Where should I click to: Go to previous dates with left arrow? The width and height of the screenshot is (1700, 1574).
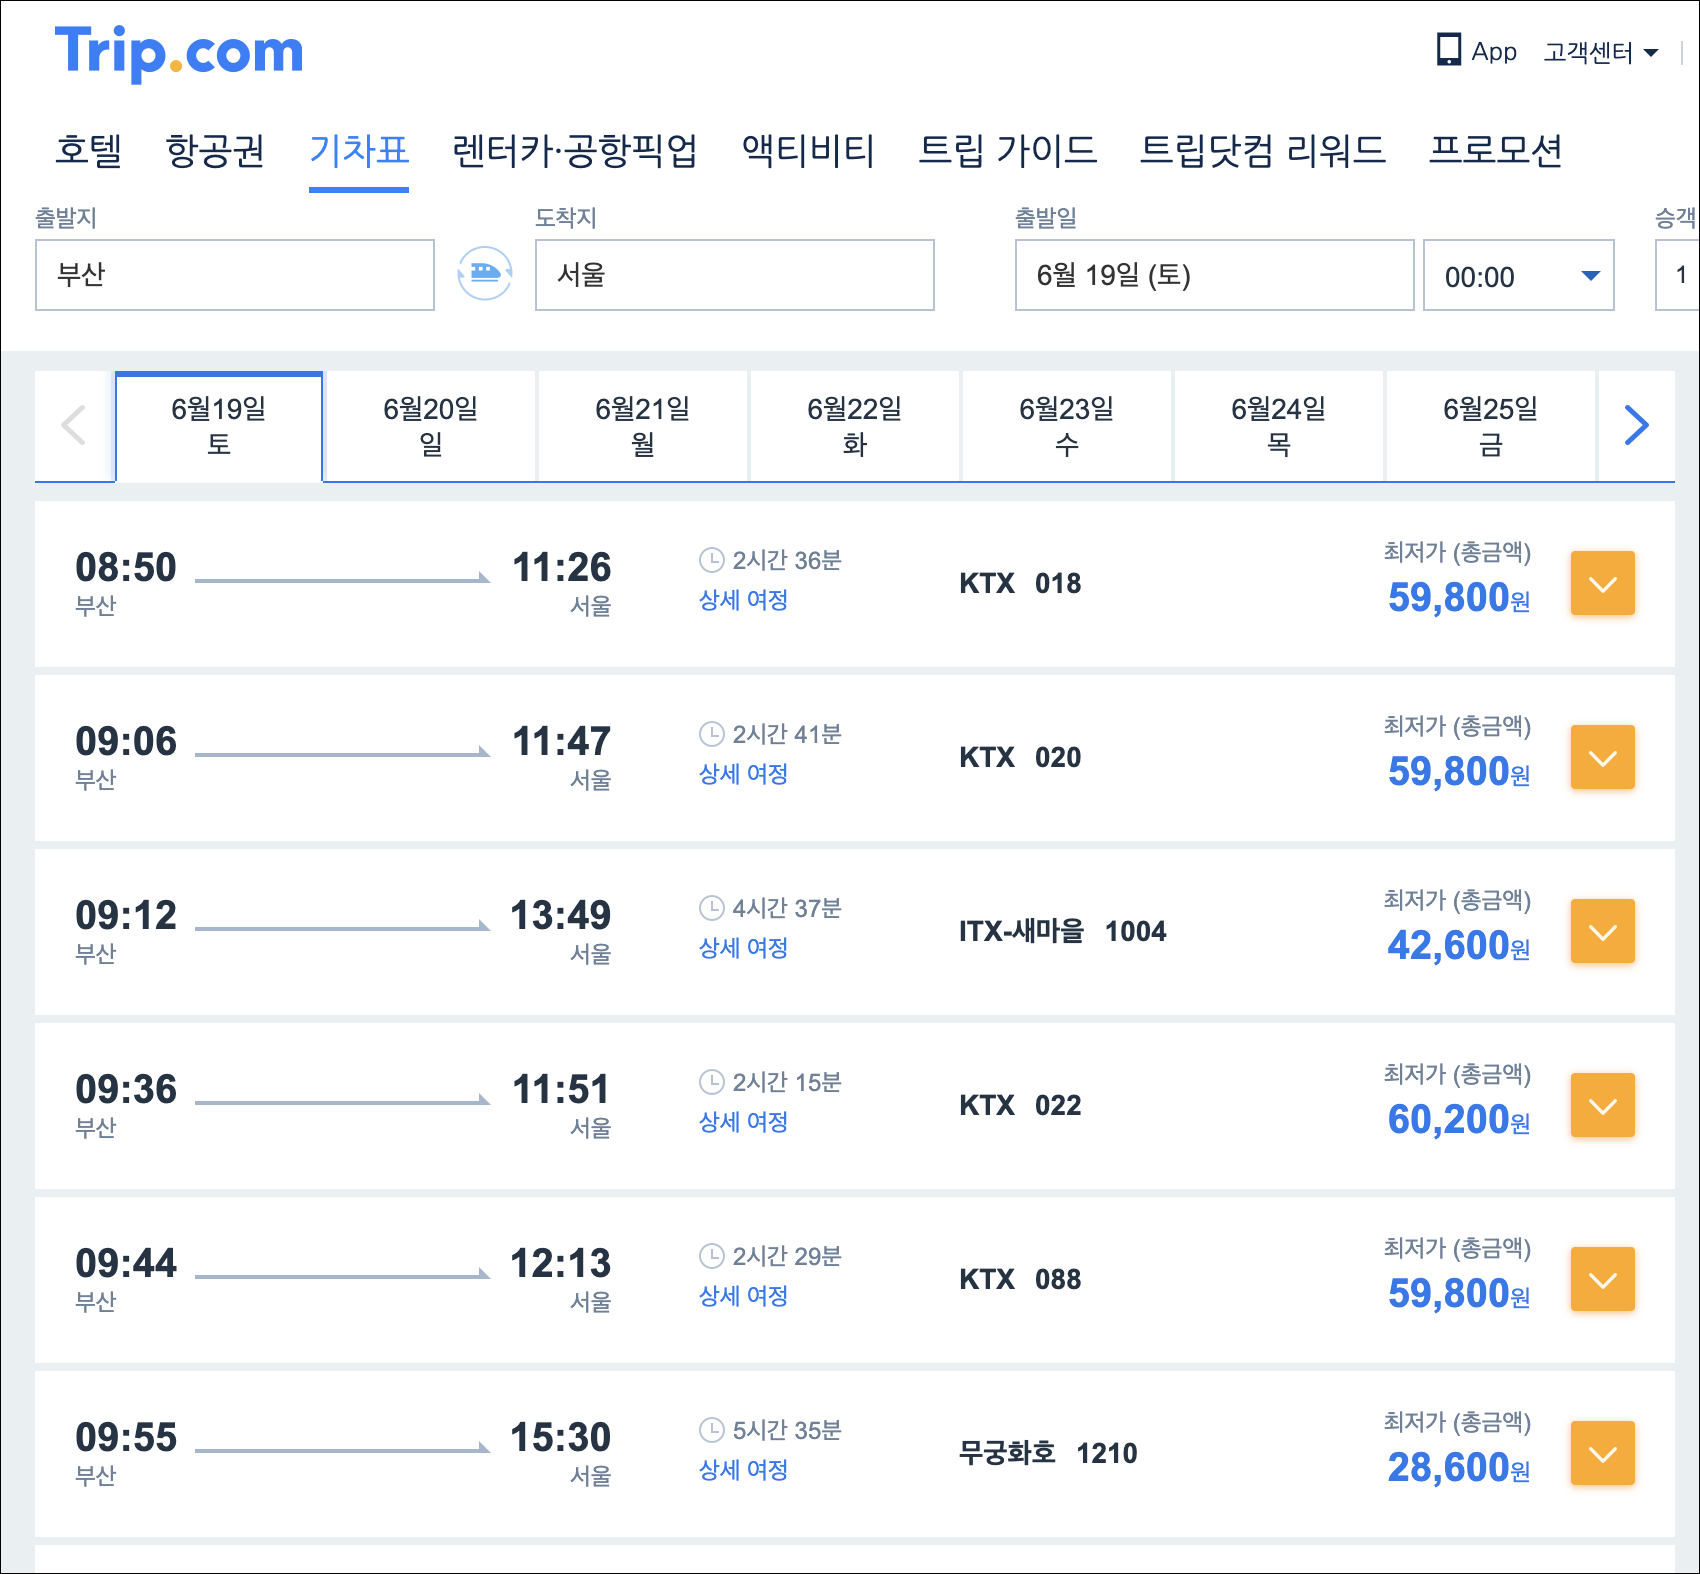coord(74,425)
